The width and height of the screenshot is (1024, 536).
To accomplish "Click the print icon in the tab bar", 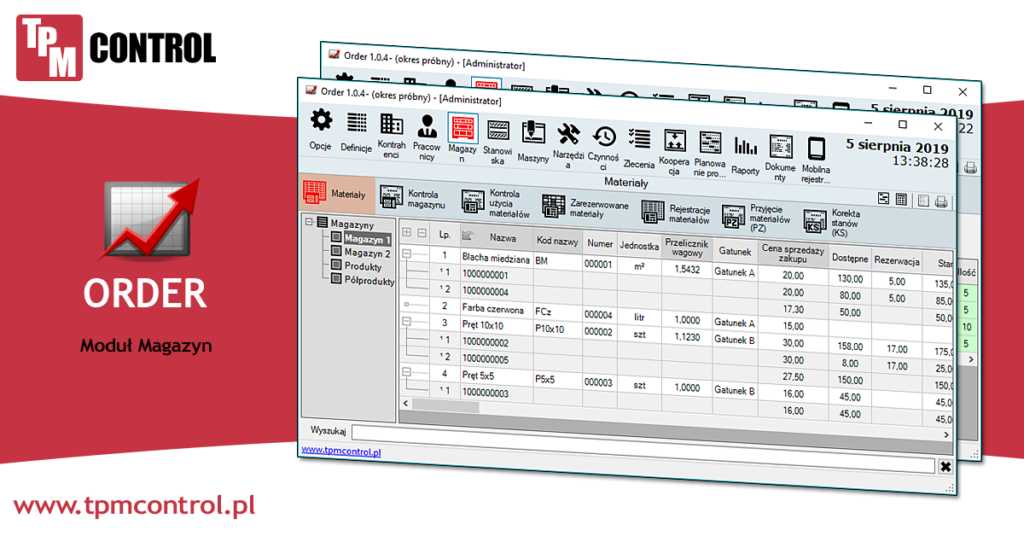I will [x=941, y=202].
